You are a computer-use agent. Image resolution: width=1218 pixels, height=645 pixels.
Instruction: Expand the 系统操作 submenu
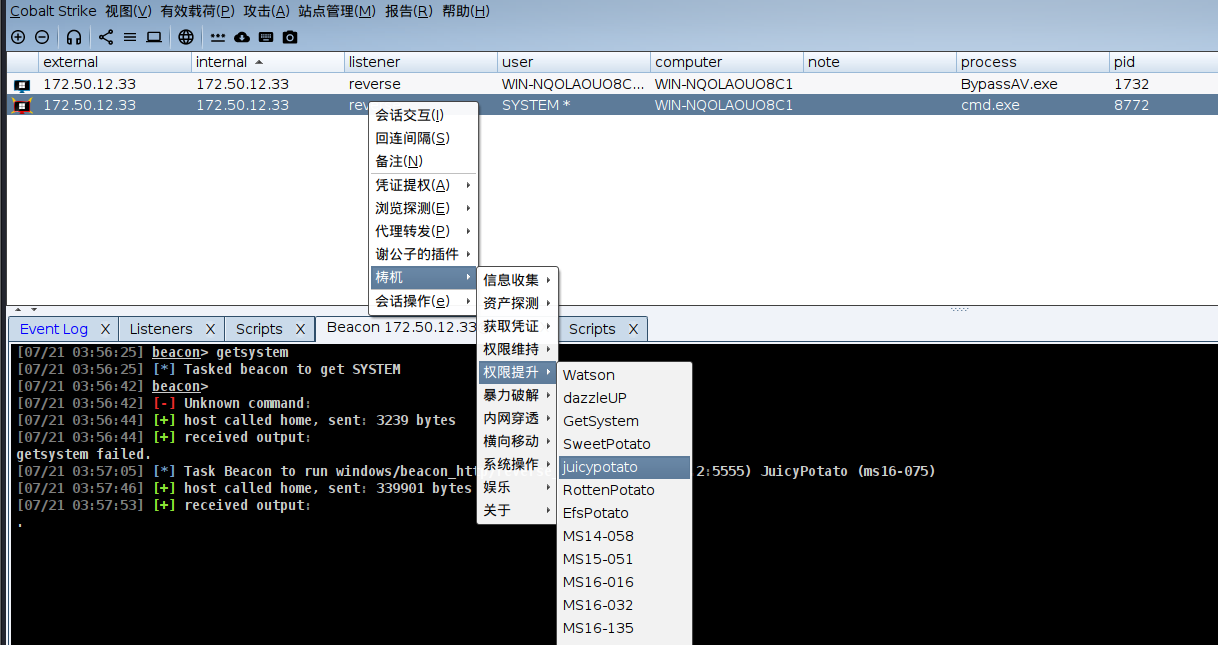517,464
